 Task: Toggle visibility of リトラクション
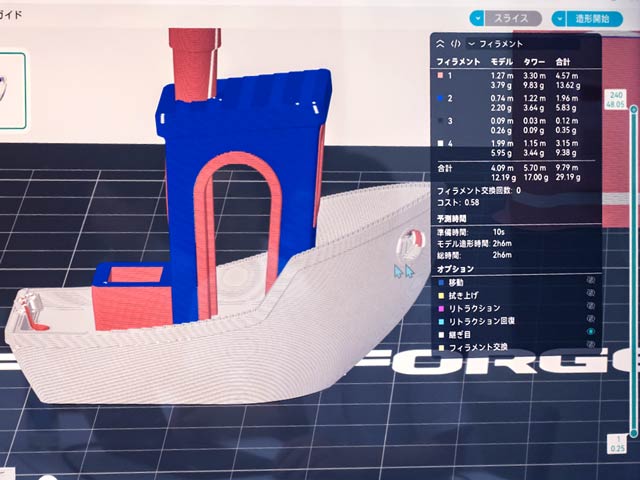[590, 305]
